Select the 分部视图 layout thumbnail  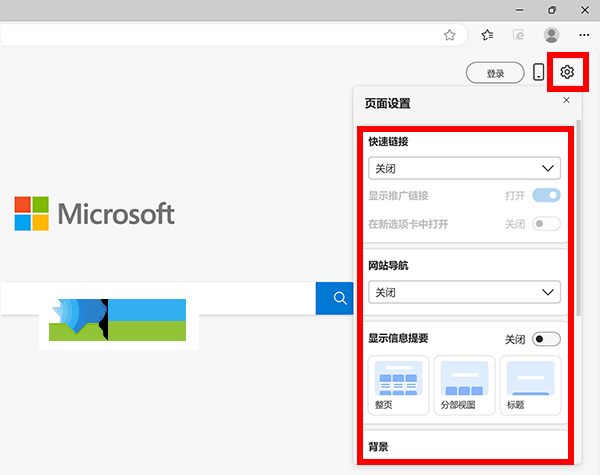464,385
